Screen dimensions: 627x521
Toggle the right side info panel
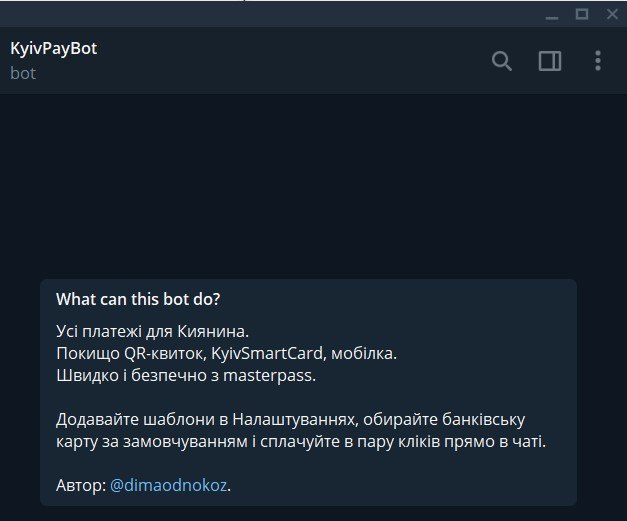tap(550, 61)
